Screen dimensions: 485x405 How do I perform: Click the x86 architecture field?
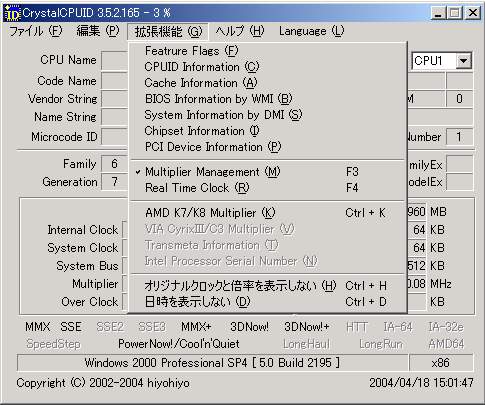(x=441, y=363)
